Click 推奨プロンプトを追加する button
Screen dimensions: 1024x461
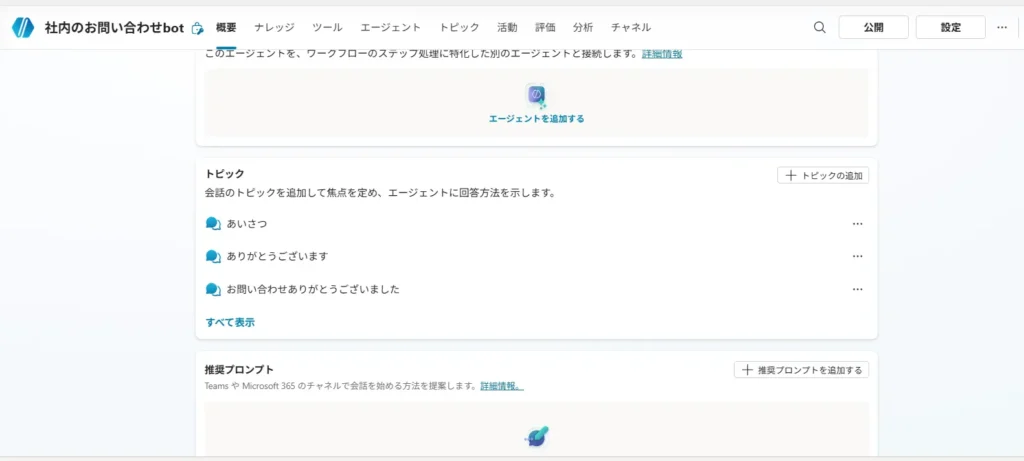801,370
